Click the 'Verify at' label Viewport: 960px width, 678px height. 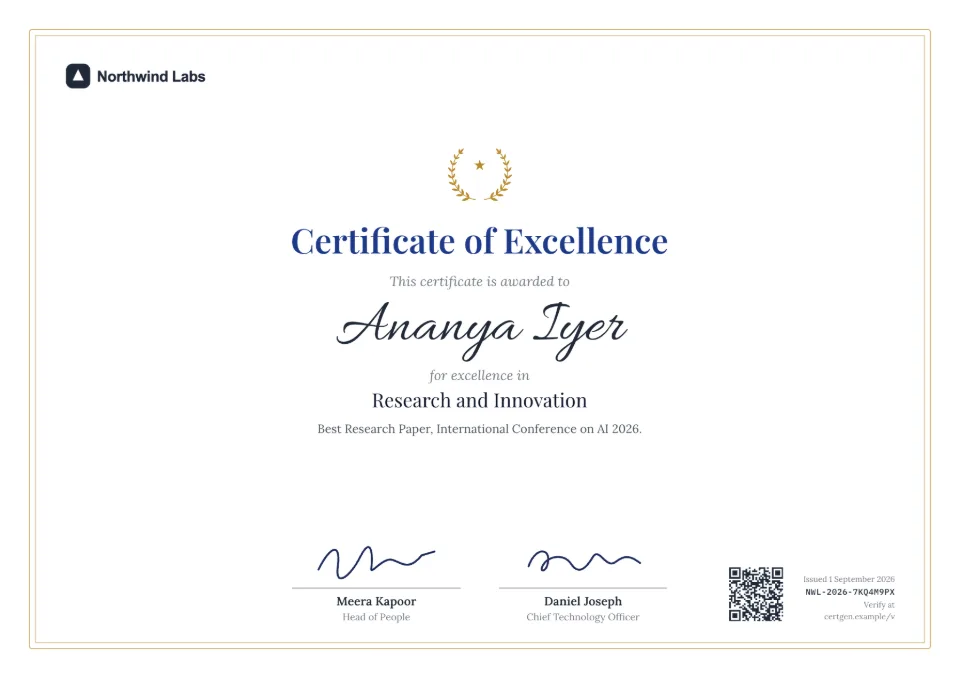[x=879, y=605]
